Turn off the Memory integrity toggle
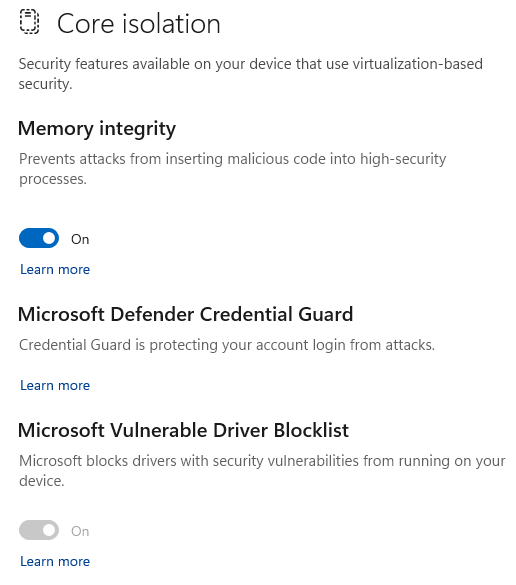516x585 pixels. click(39, 238)
